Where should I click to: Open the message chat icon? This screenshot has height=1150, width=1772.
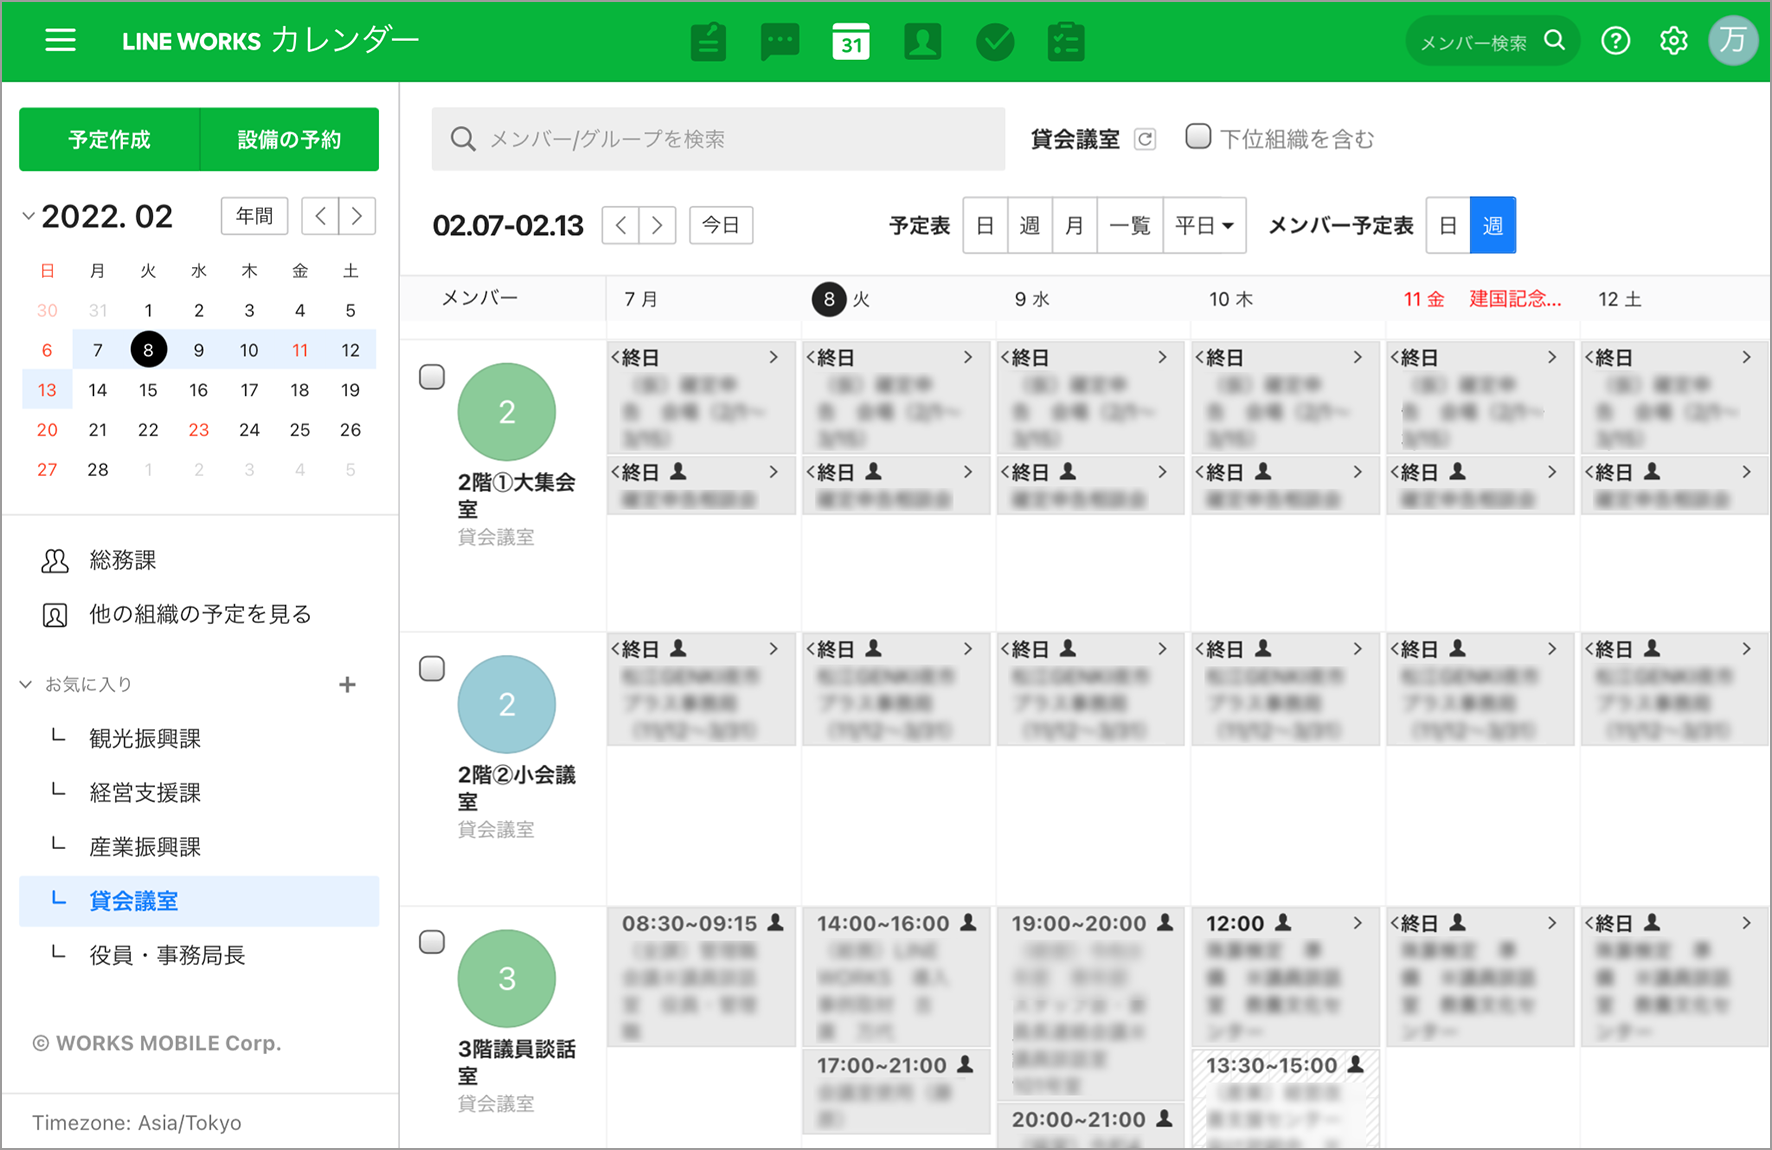tap(779, 42)
